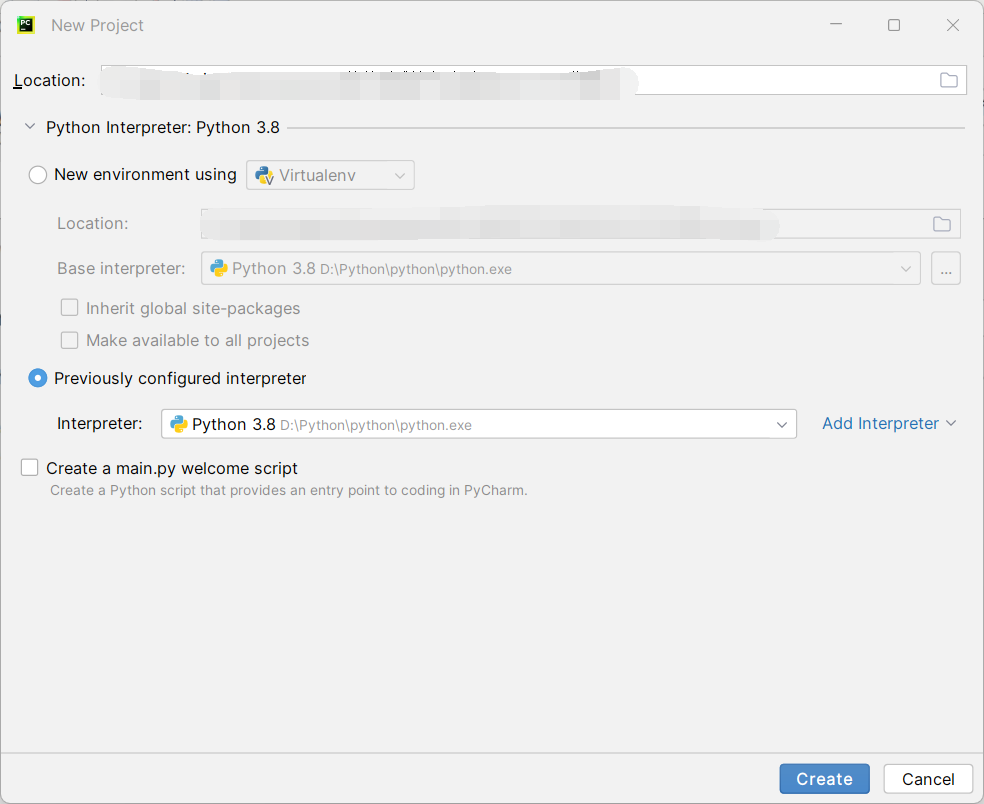Screen dimensions: 984x804
Task: Check Make available to all projects
Action: coord(70,340)
